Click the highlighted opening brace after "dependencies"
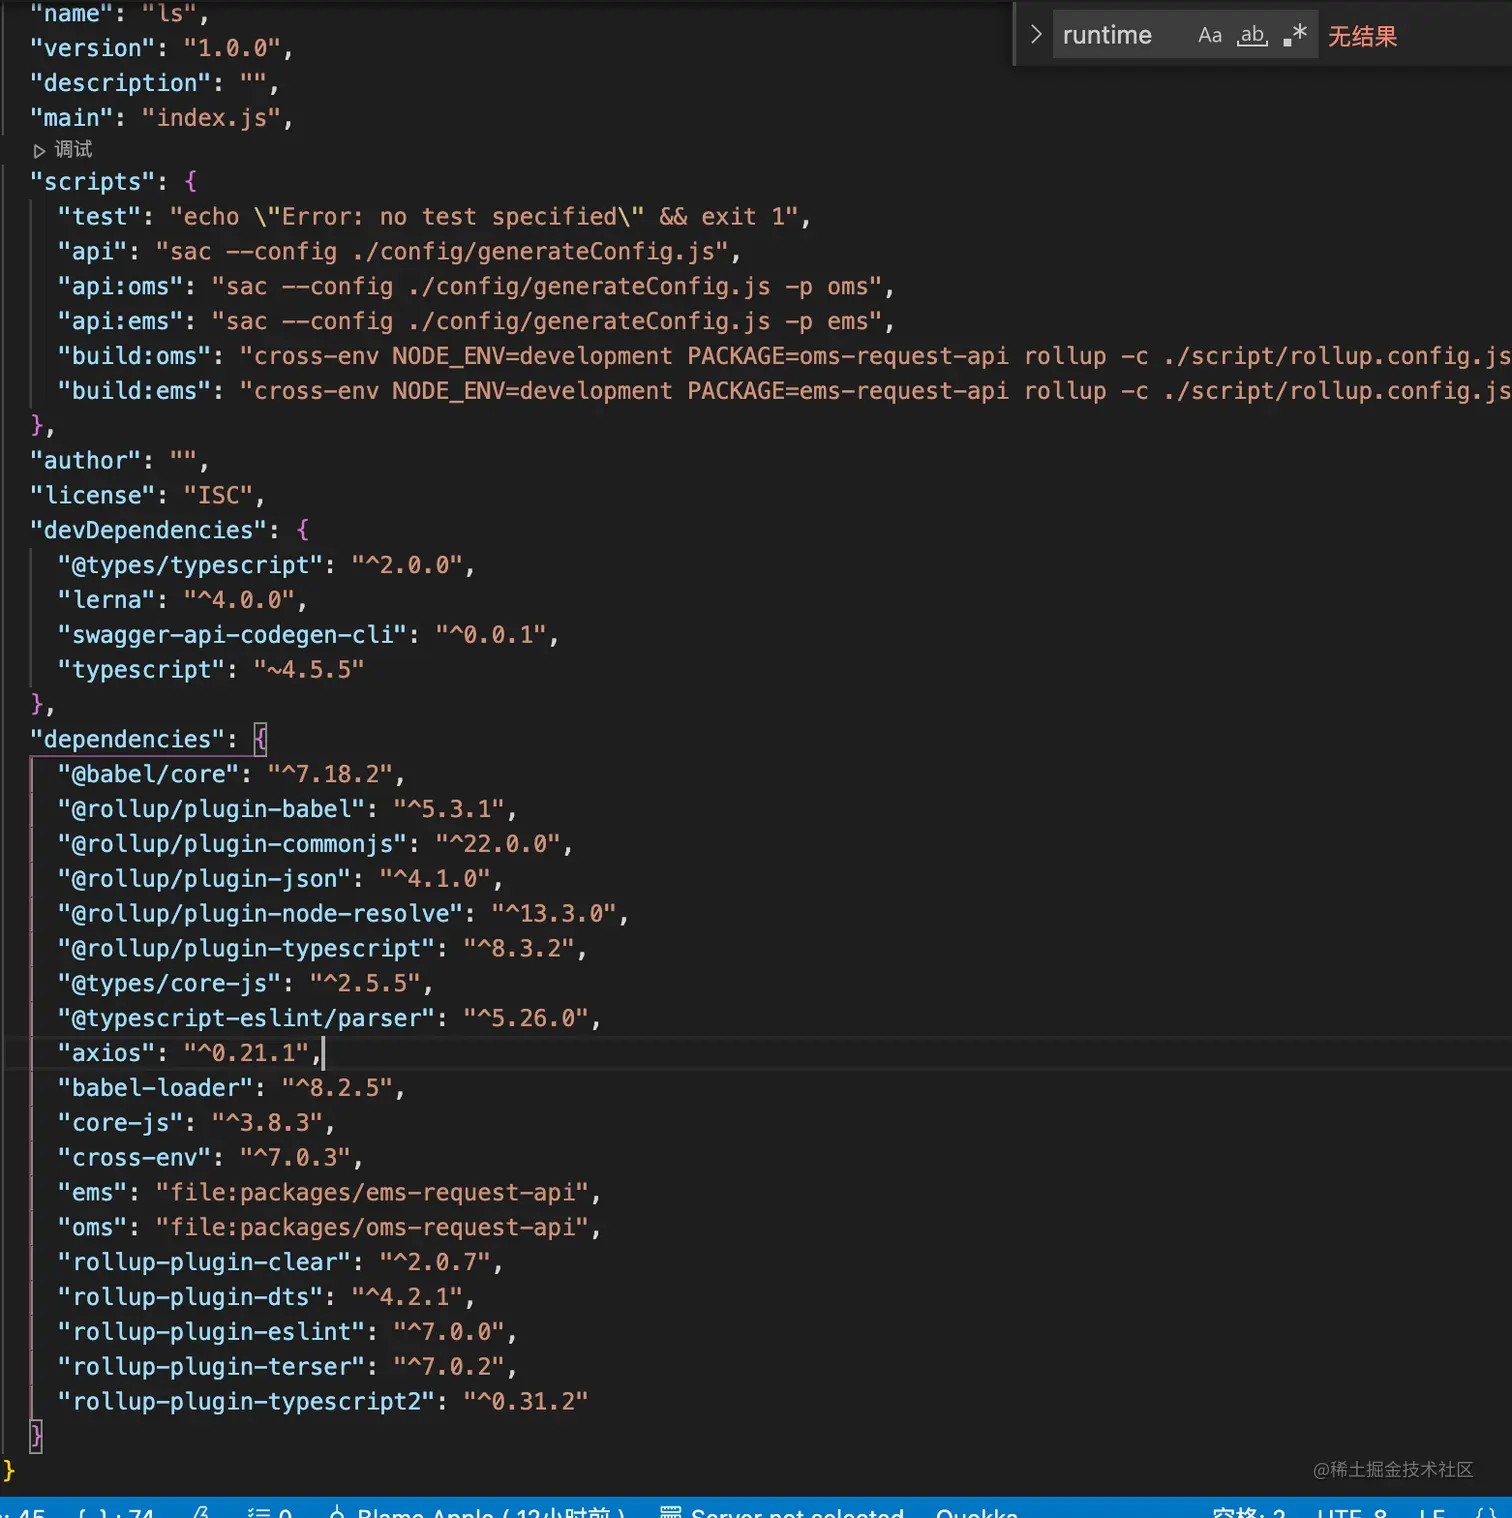The height and width of the screenshot is (1518, 1512). 261,739
